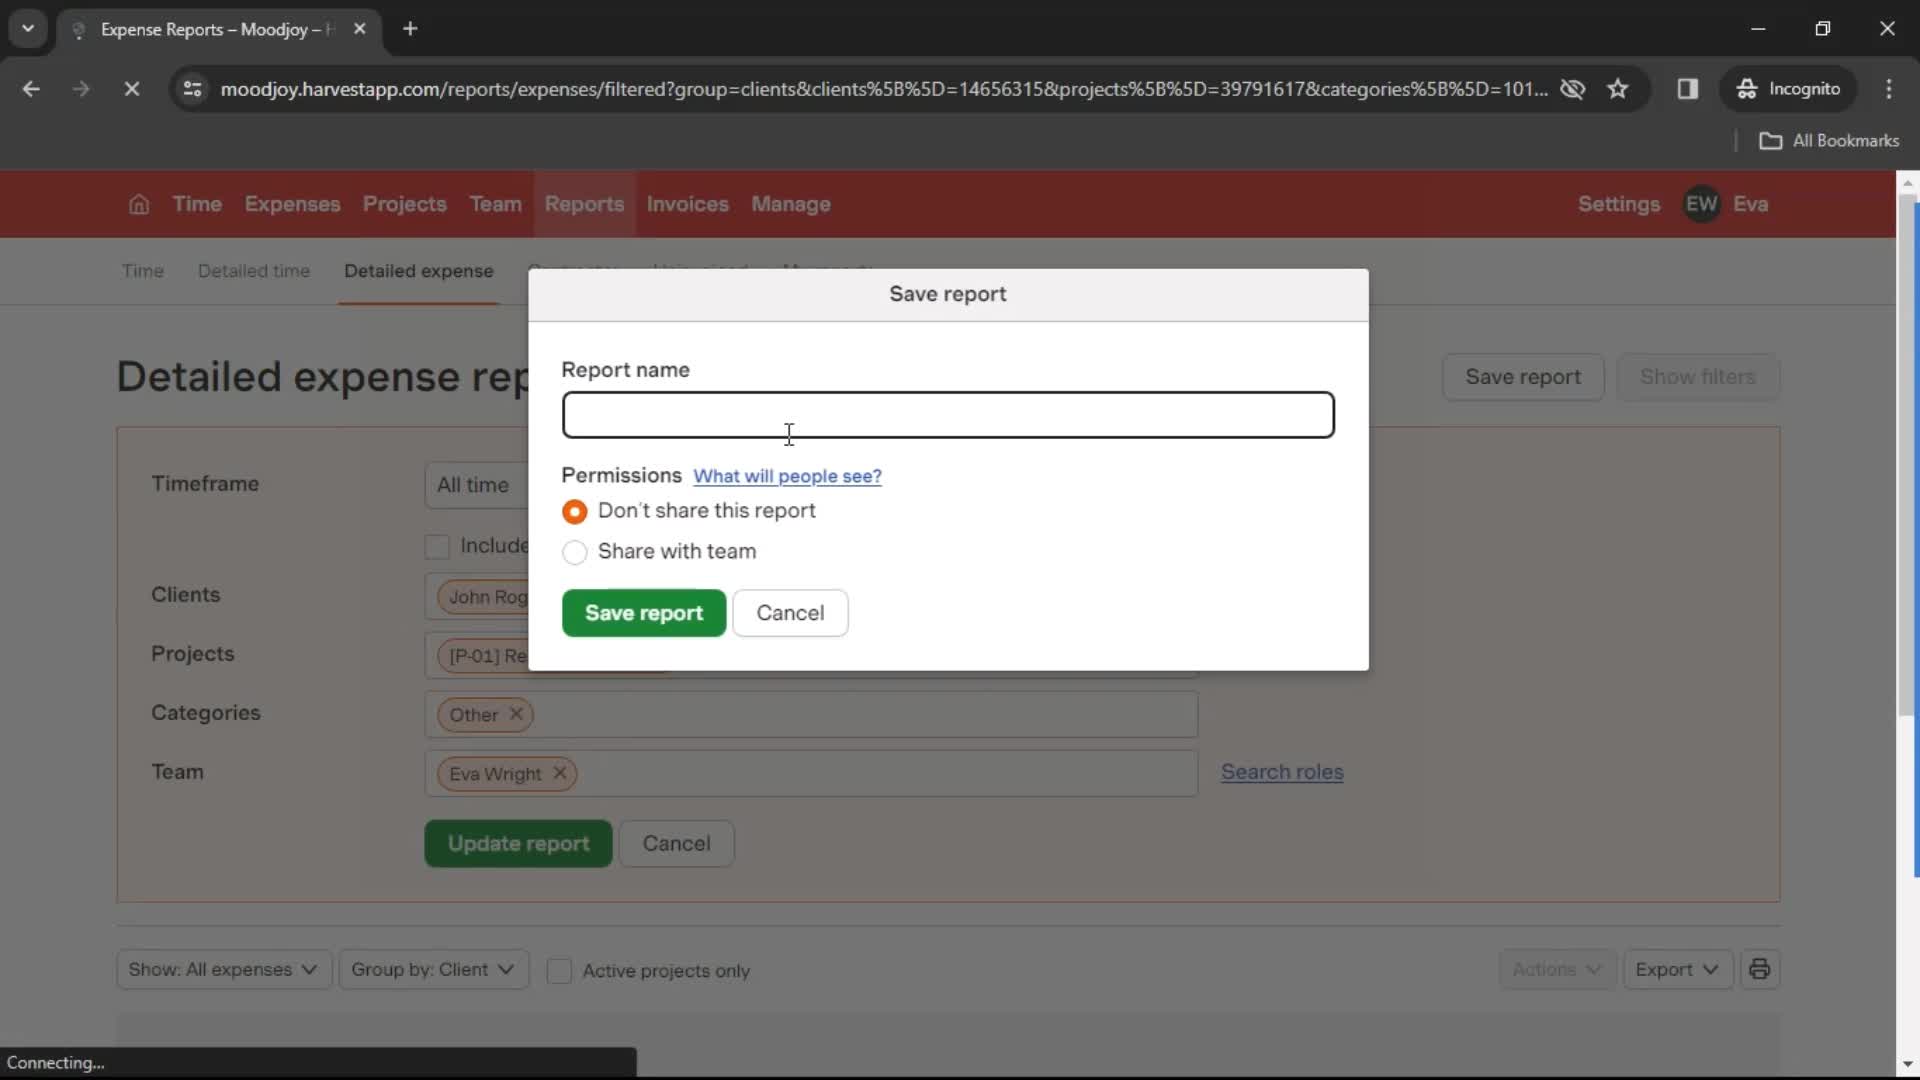This screenshot has height=1080, width=1920.
Task: Select Share with team option
Action: coord(574,551)
